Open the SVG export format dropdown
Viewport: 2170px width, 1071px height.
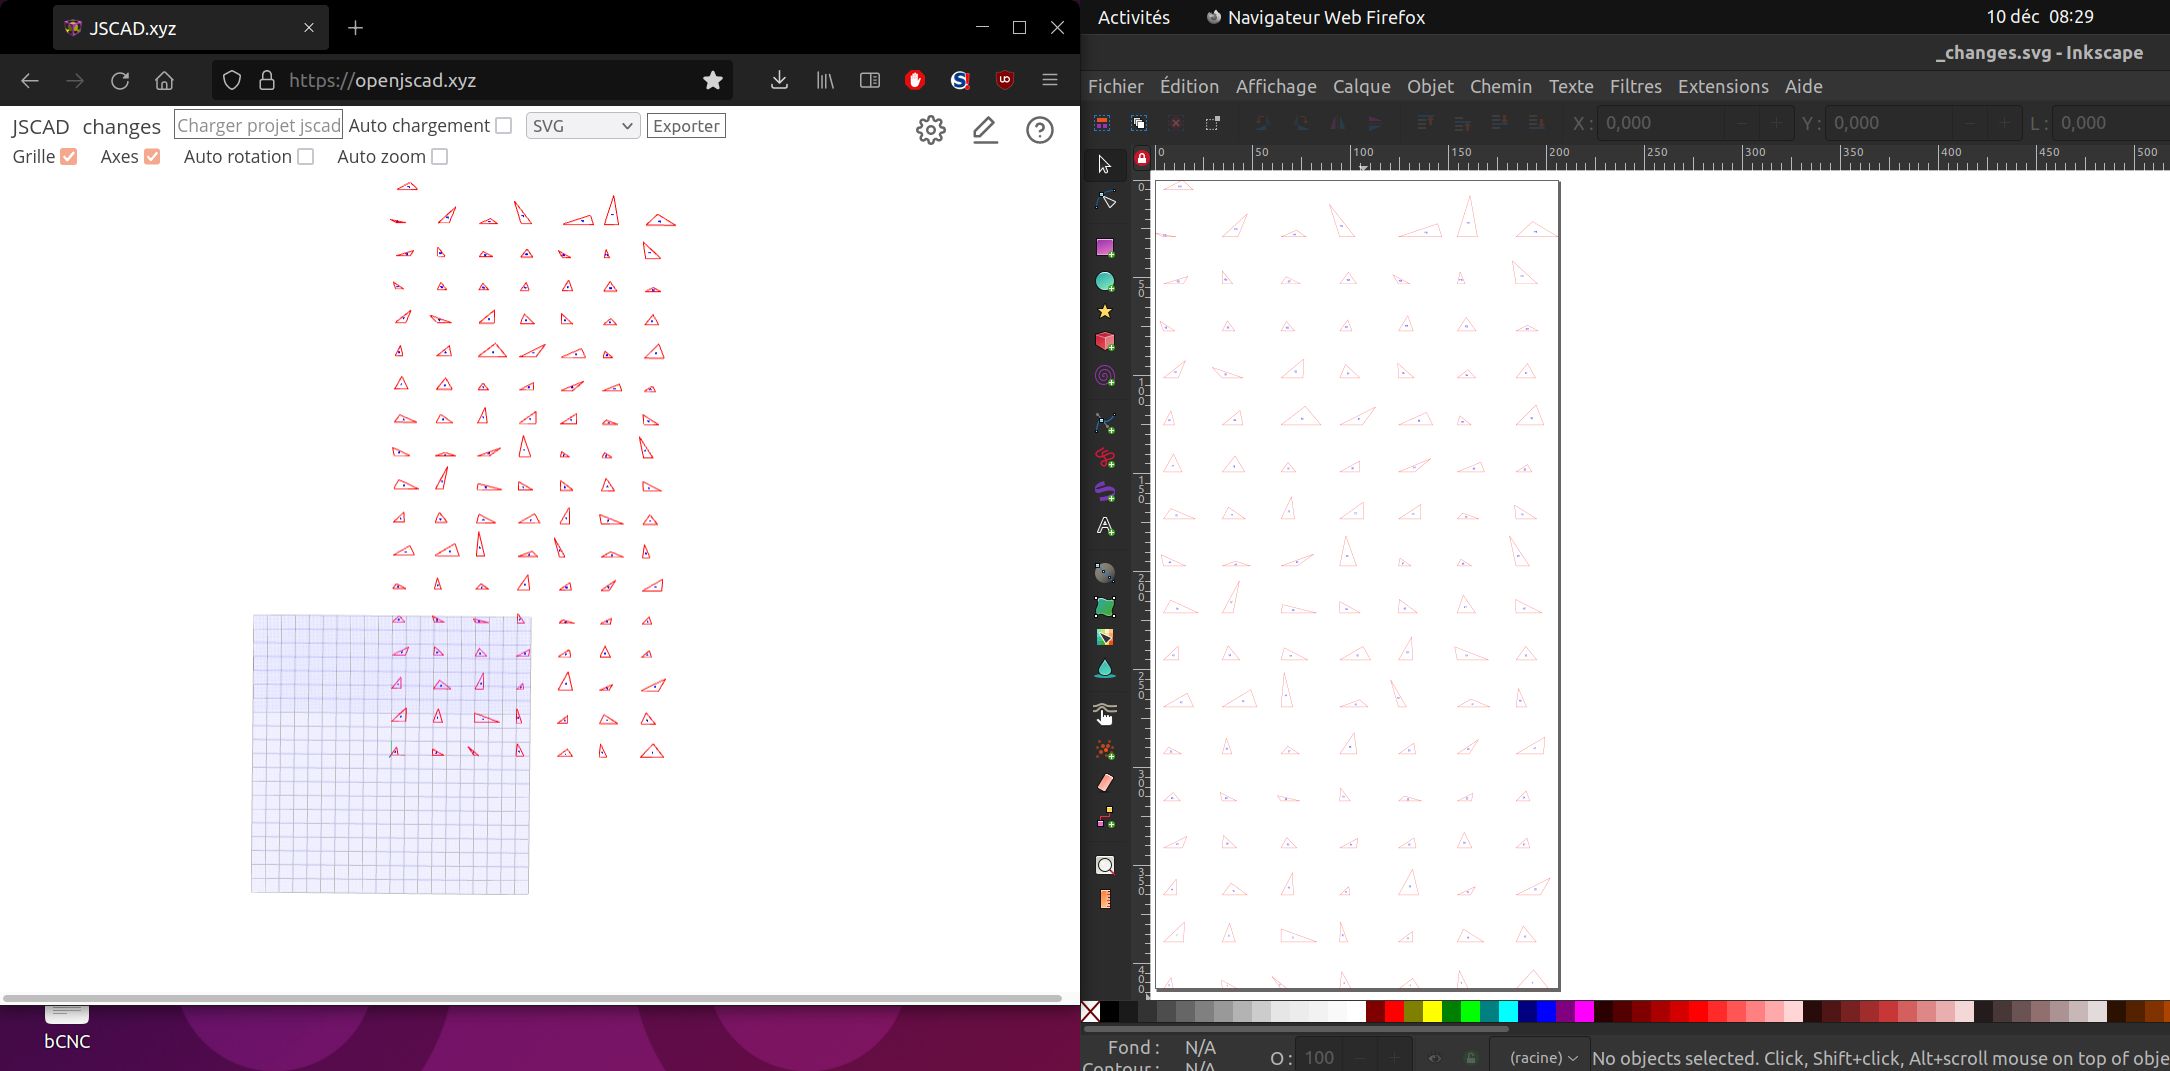tap(582, 125)
